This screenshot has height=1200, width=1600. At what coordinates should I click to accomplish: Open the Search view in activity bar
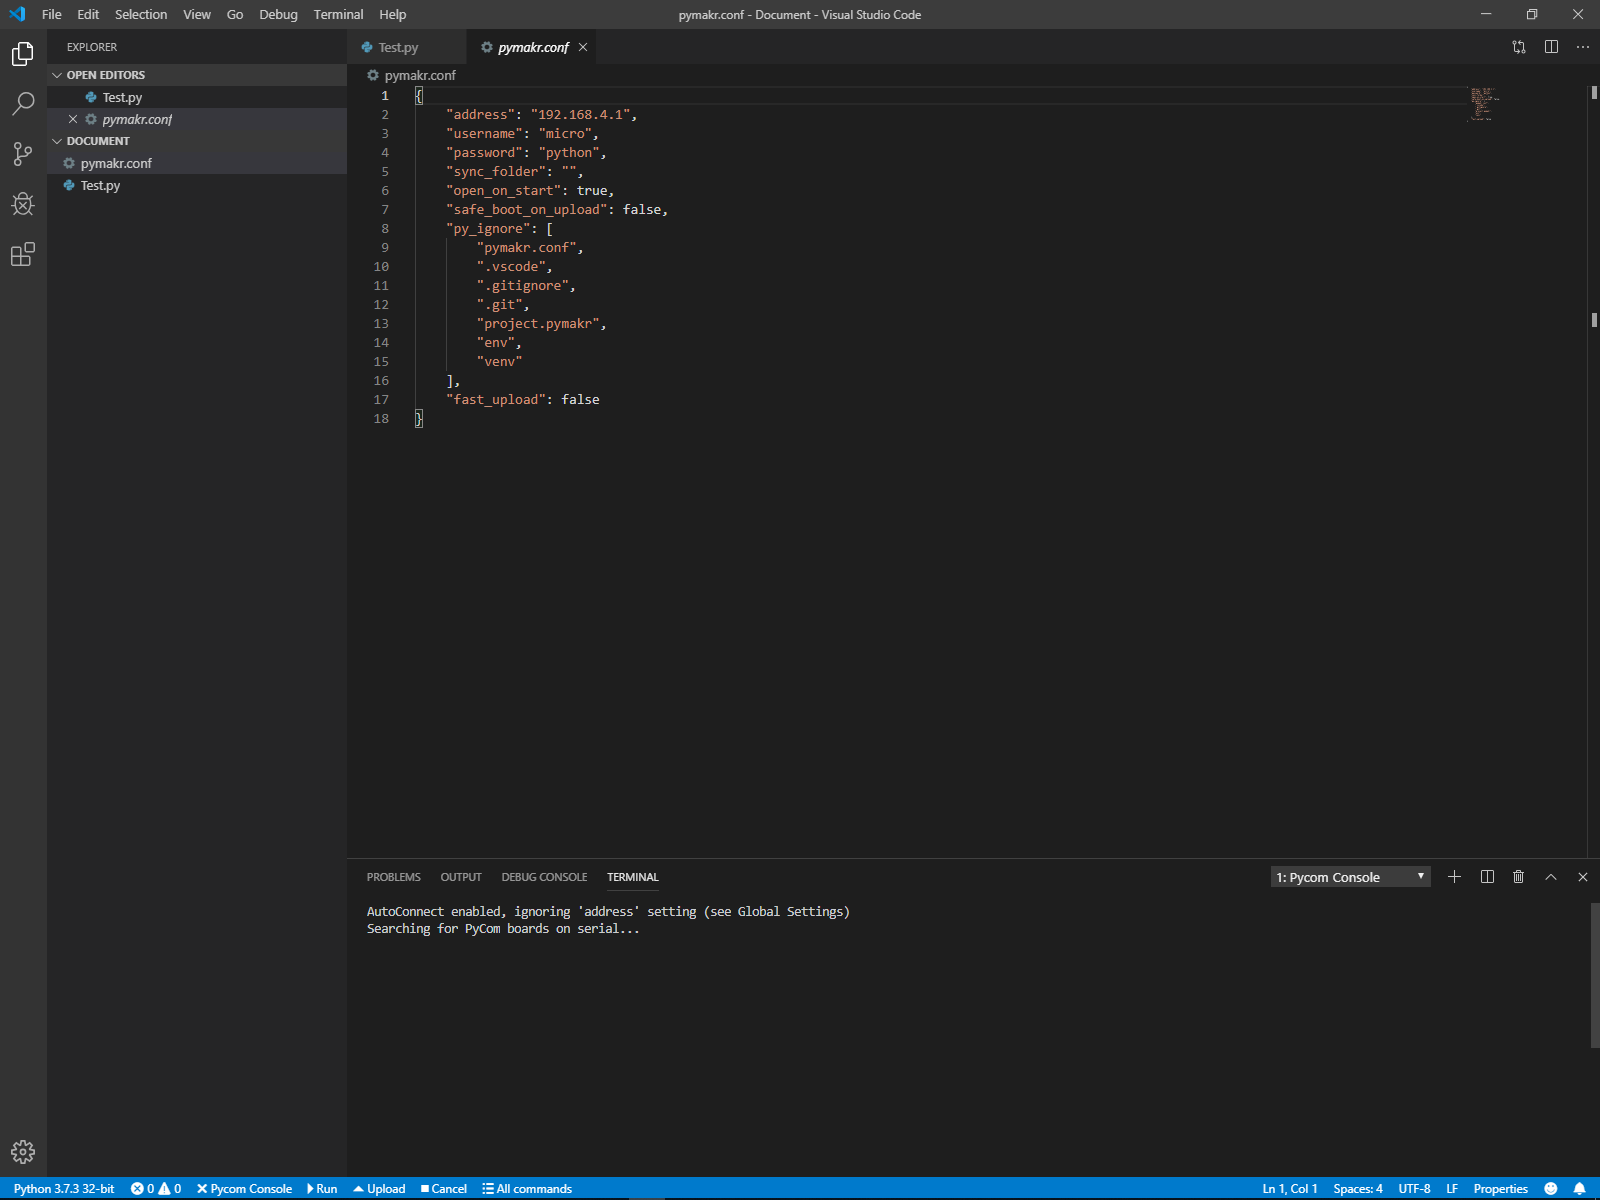pos(23,103)
